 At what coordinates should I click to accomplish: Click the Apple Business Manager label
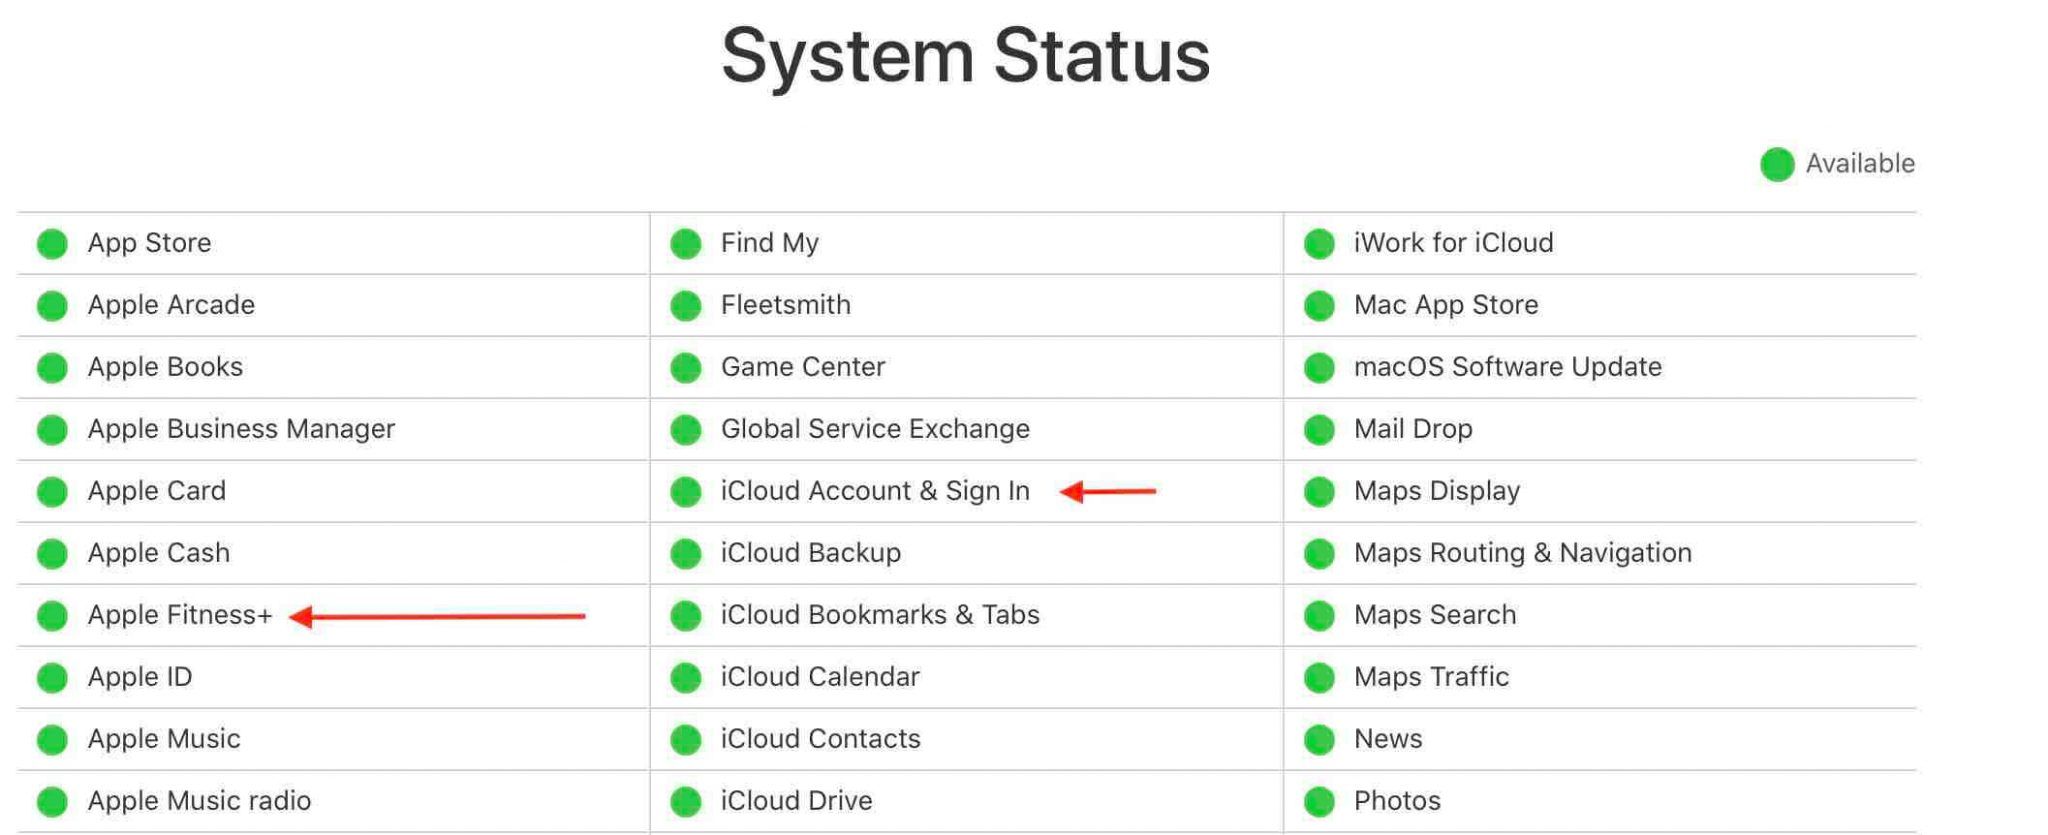pyautogui.click(x=241, y=429)
